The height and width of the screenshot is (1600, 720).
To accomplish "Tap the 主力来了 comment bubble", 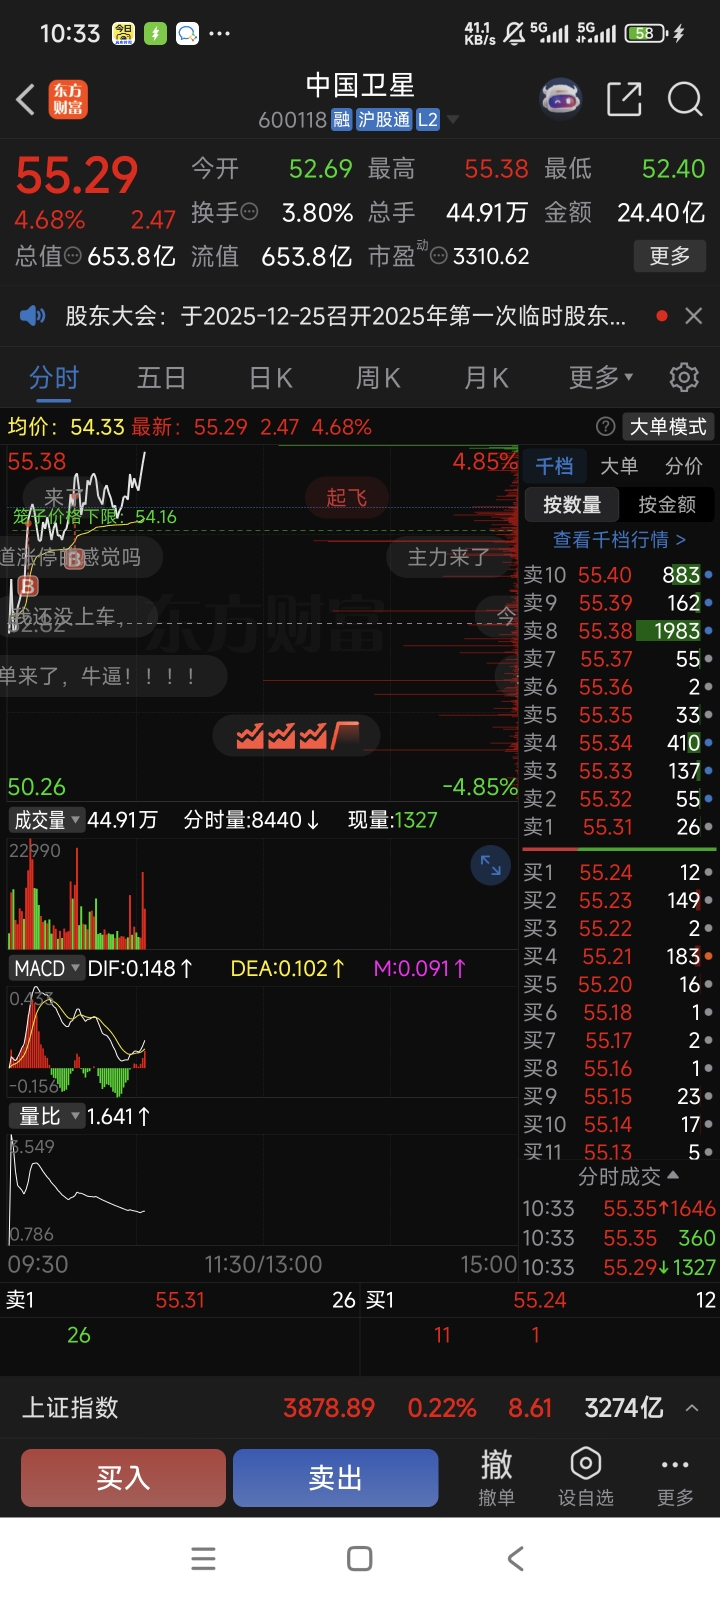I will tap(448, 557).
